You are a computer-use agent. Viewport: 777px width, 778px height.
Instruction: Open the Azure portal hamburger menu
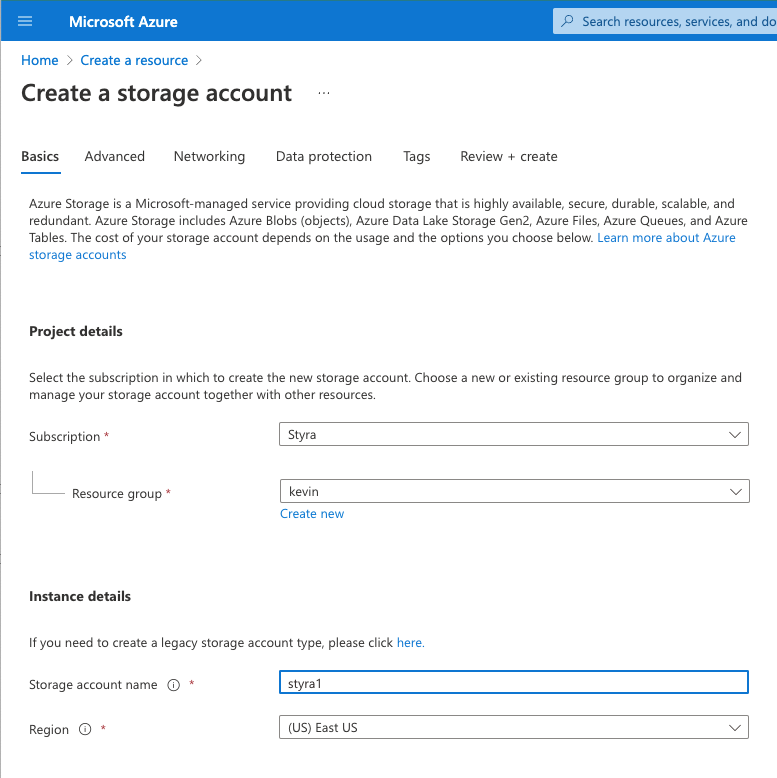(x=25, y=21)
